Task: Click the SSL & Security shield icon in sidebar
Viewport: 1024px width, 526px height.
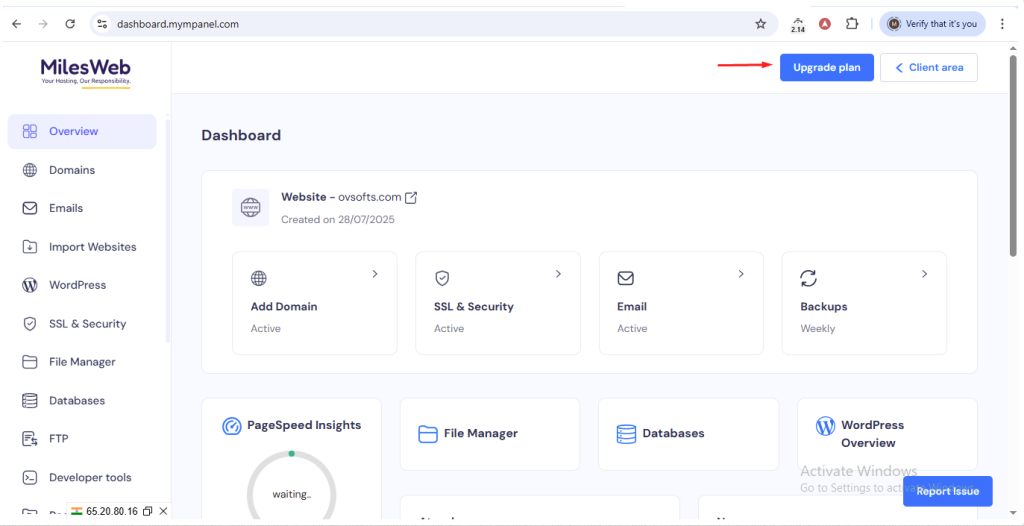Action: point(29,324)
